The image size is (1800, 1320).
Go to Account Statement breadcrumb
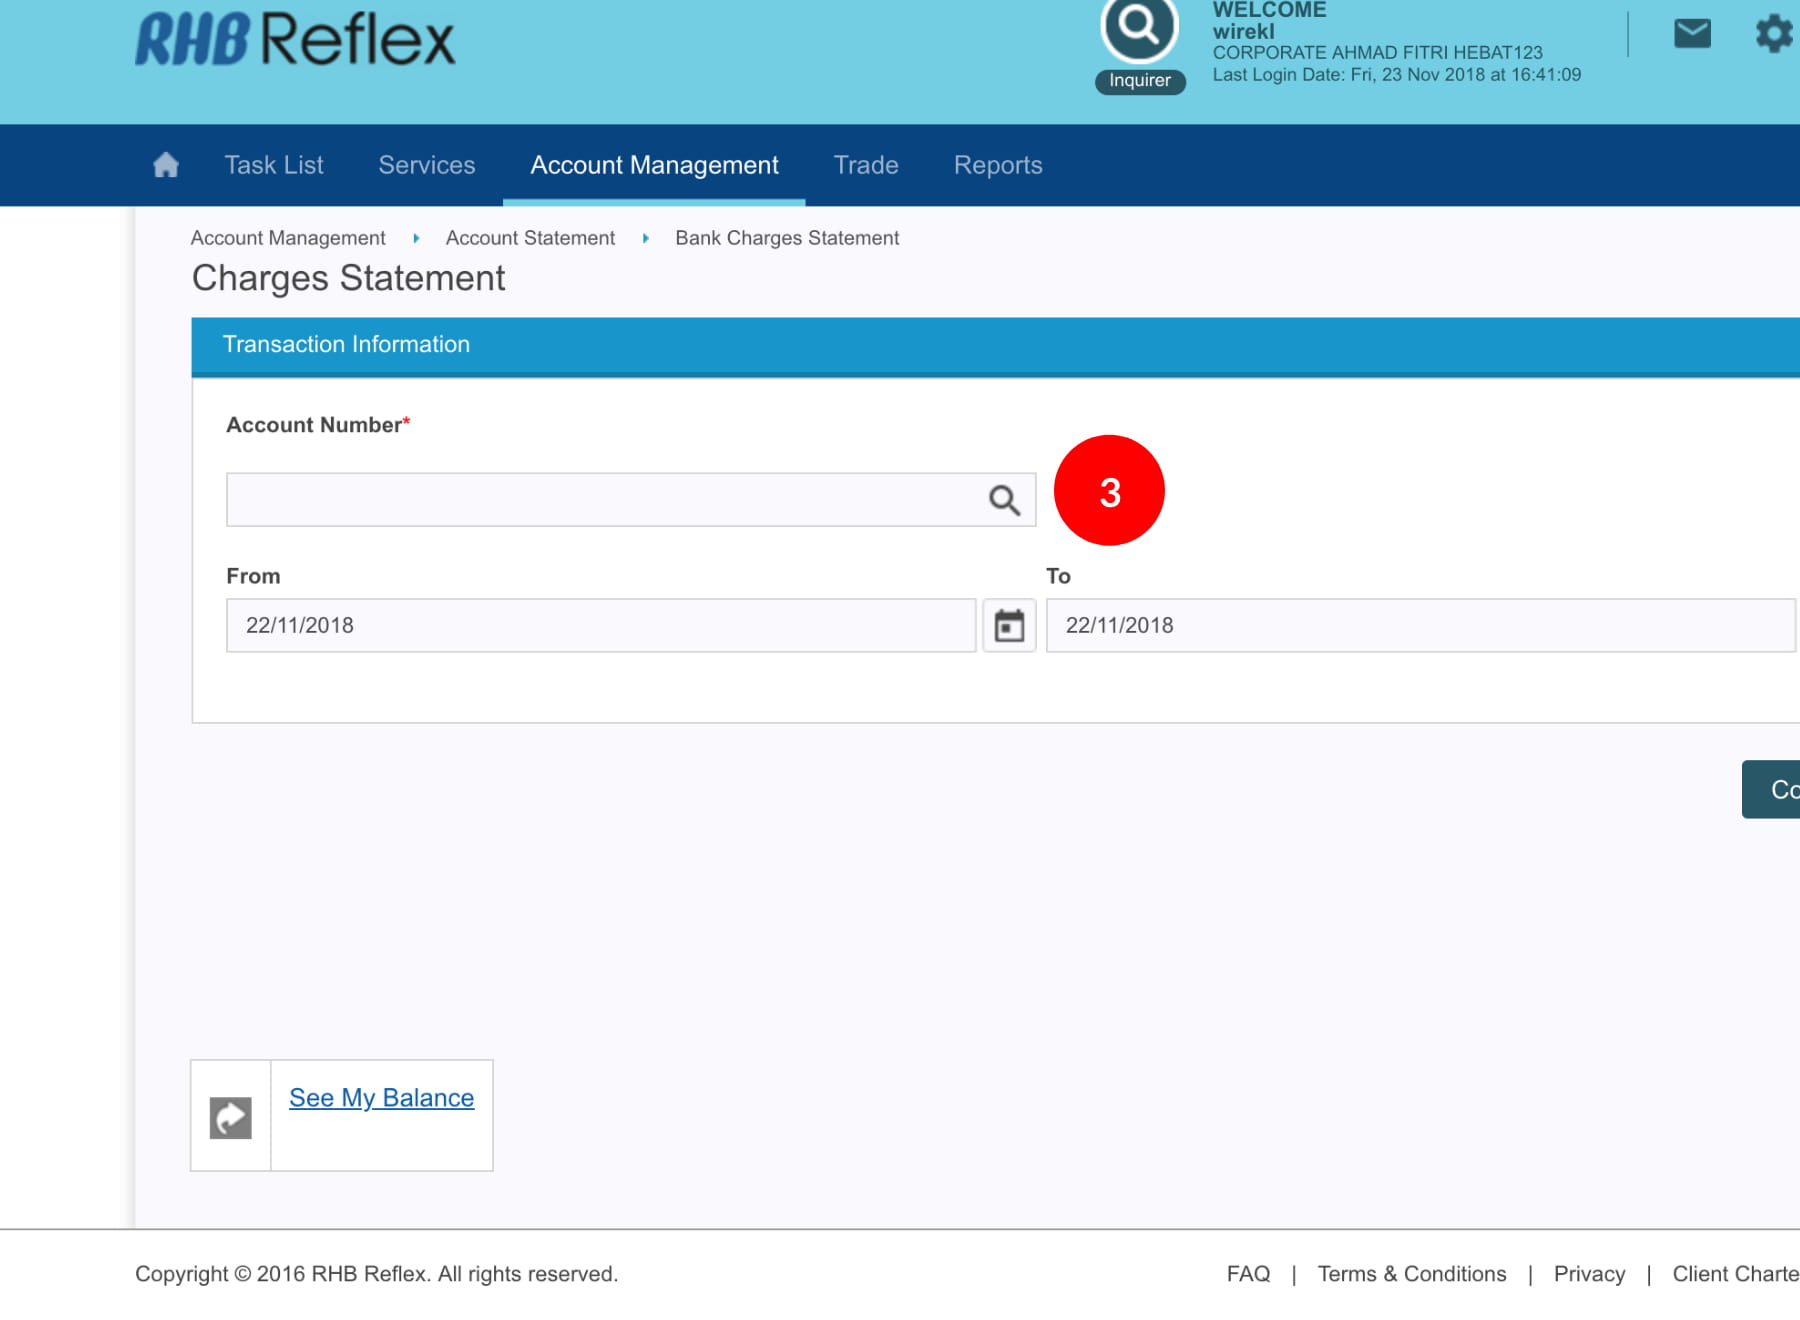[x=530, y=238]
